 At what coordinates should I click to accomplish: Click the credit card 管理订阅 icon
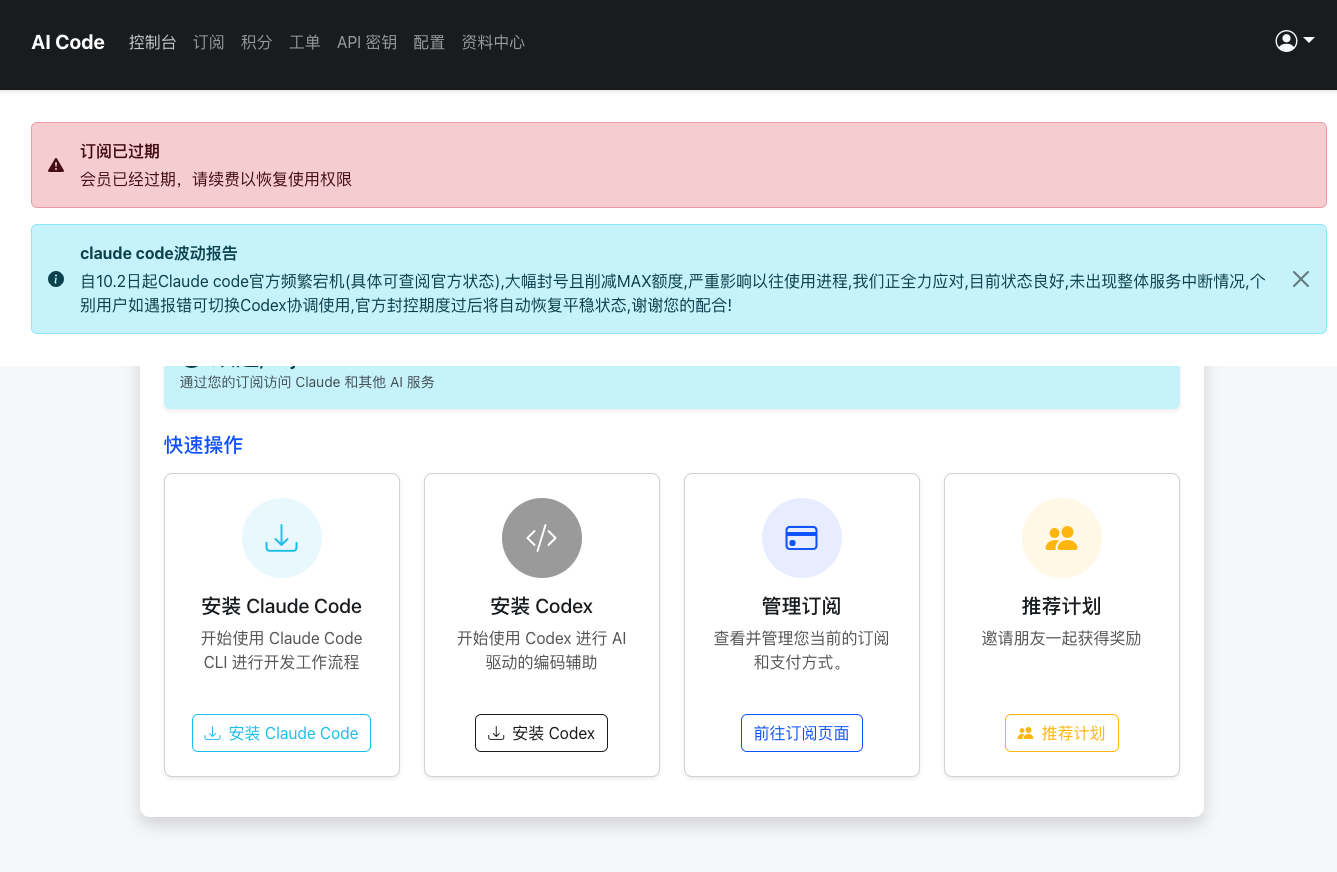pos(801,538)
